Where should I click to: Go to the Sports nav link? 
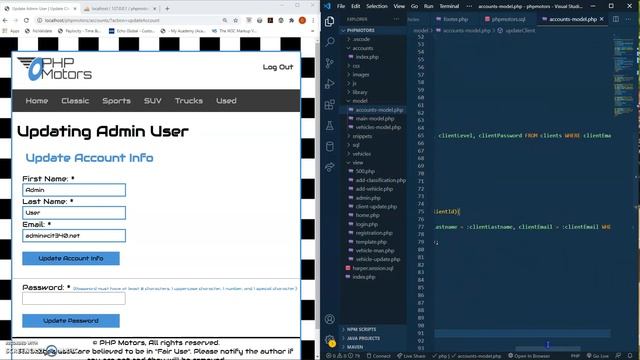point(116,100)
